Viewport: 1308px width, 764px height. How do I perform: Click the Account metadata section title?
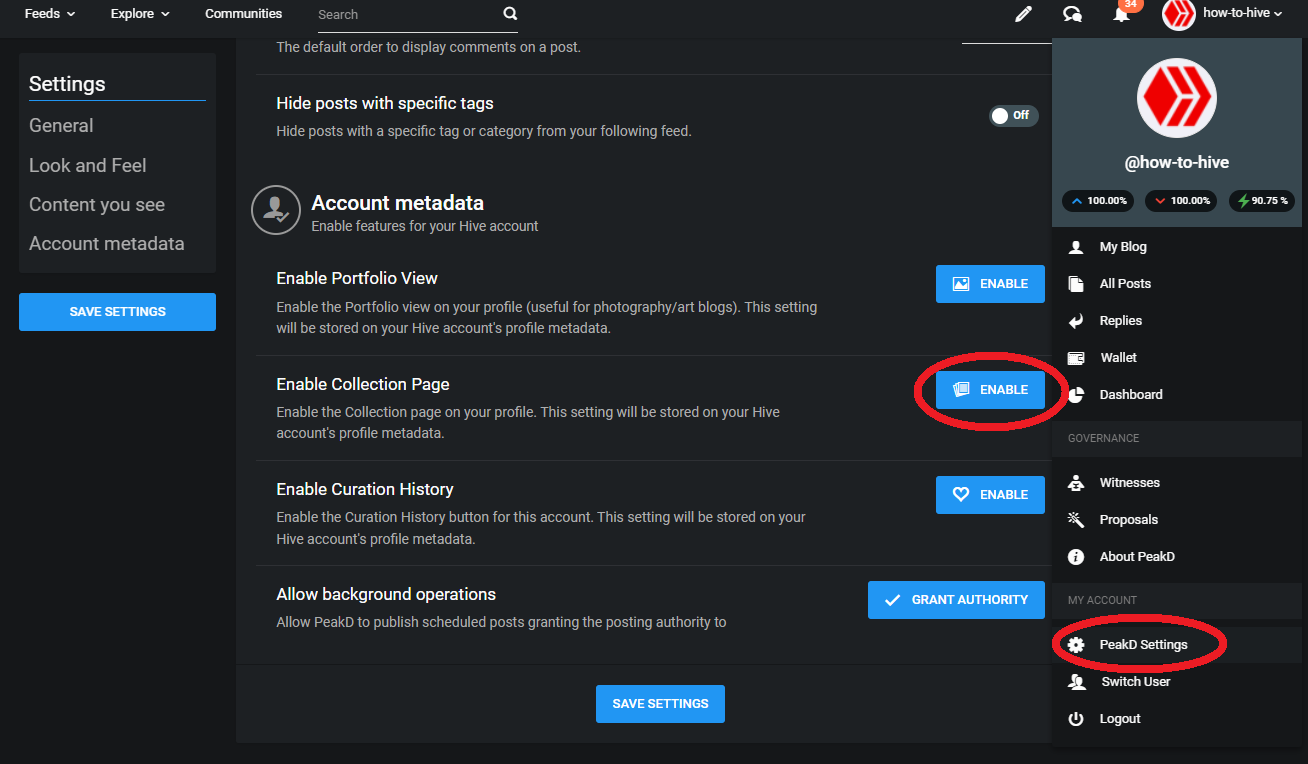(x=398, y=203)
